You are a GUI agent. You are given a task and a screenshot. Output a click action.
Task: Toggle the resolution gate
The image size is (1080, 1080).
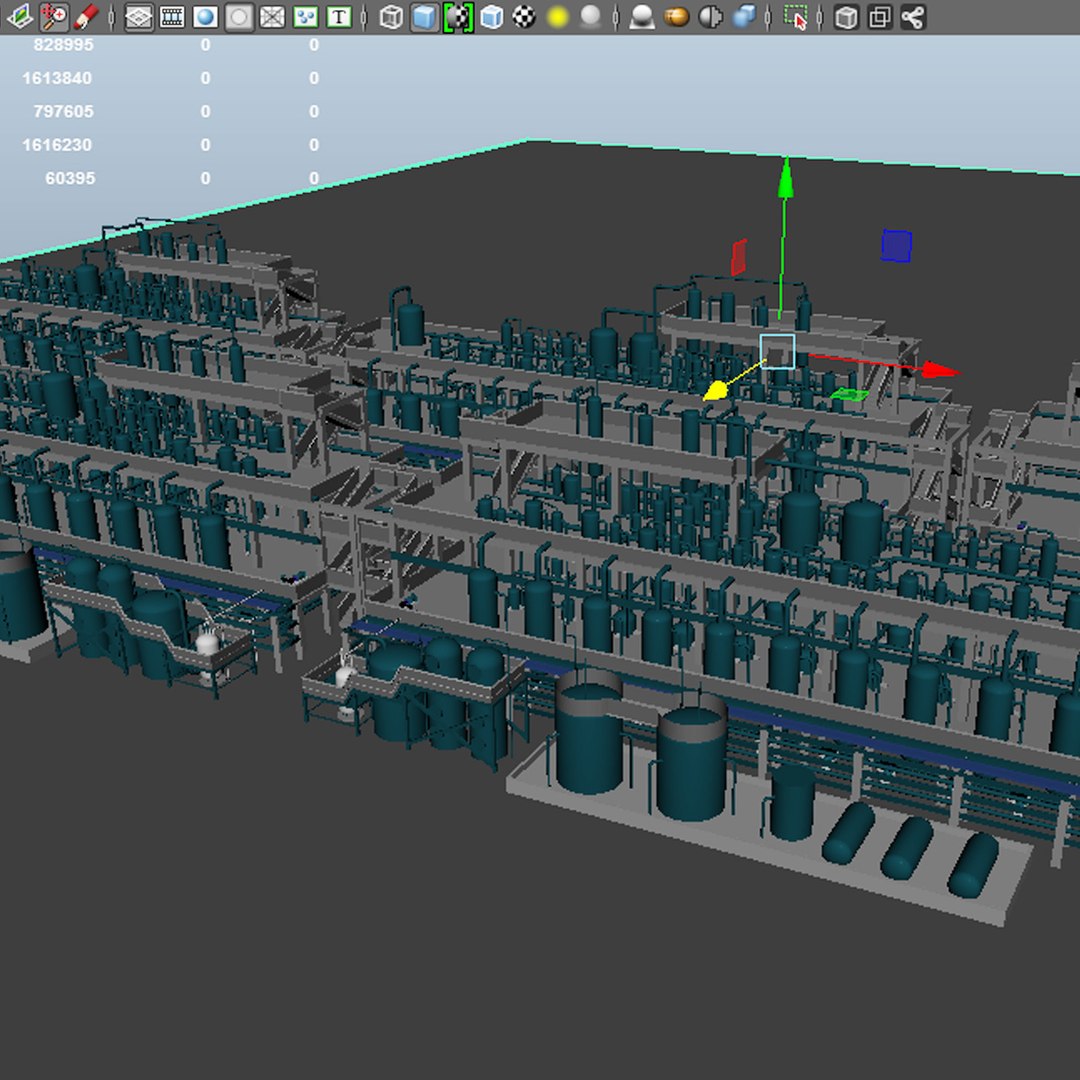205,17
